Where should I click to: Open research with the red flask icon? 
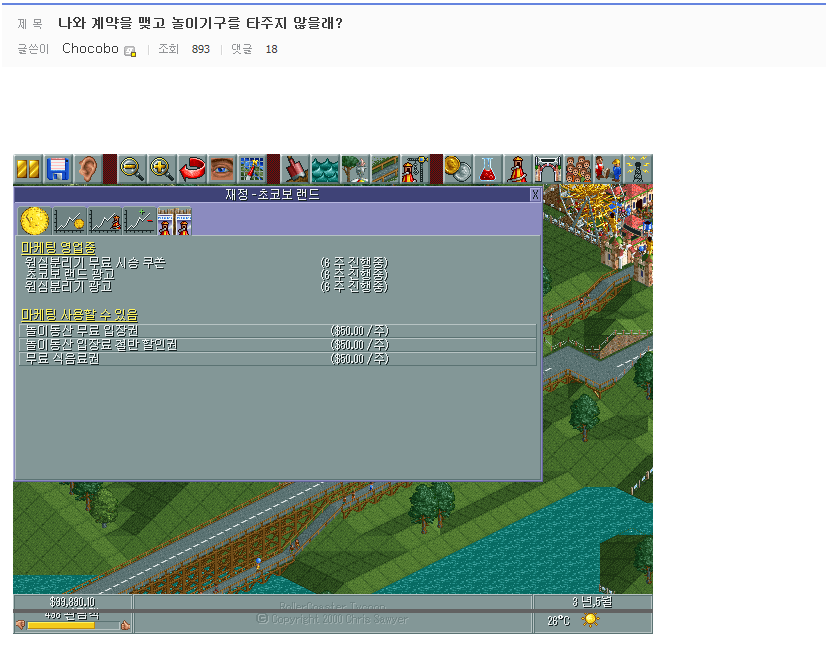(x=488, y=169)
